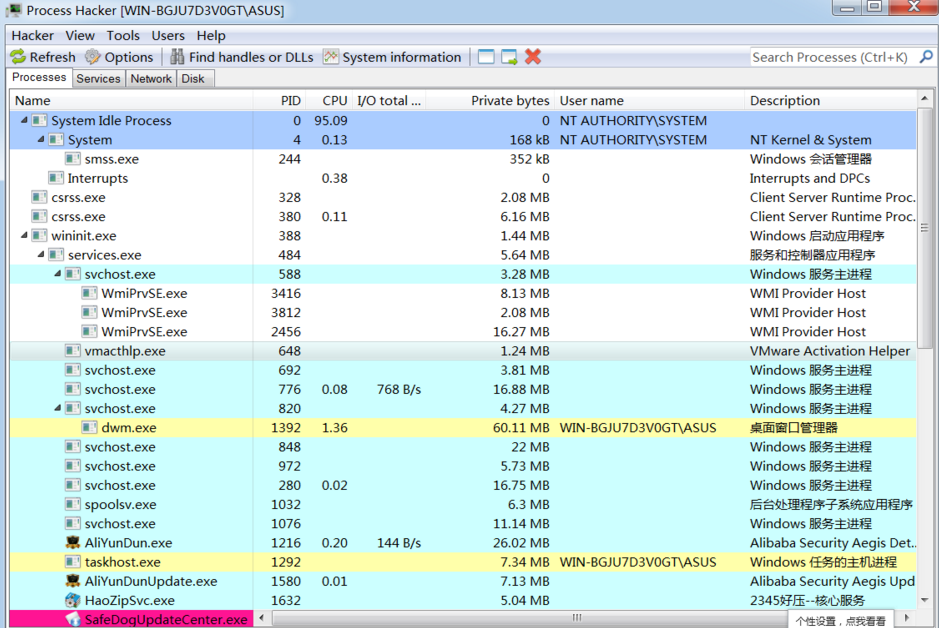Click the red X terminate icon on the toolbar

(x=533, y=57)
